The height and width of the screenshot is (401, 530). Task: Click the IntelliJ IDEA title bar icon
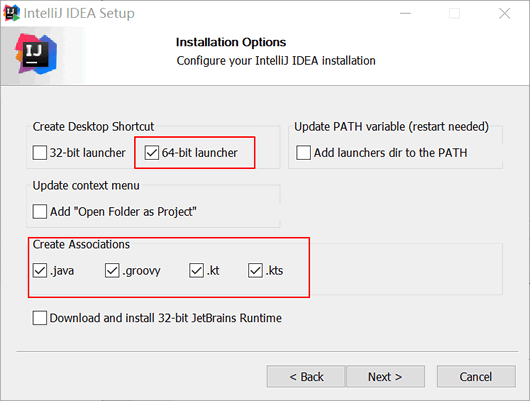pyautogui.click(x=11, y=13)
